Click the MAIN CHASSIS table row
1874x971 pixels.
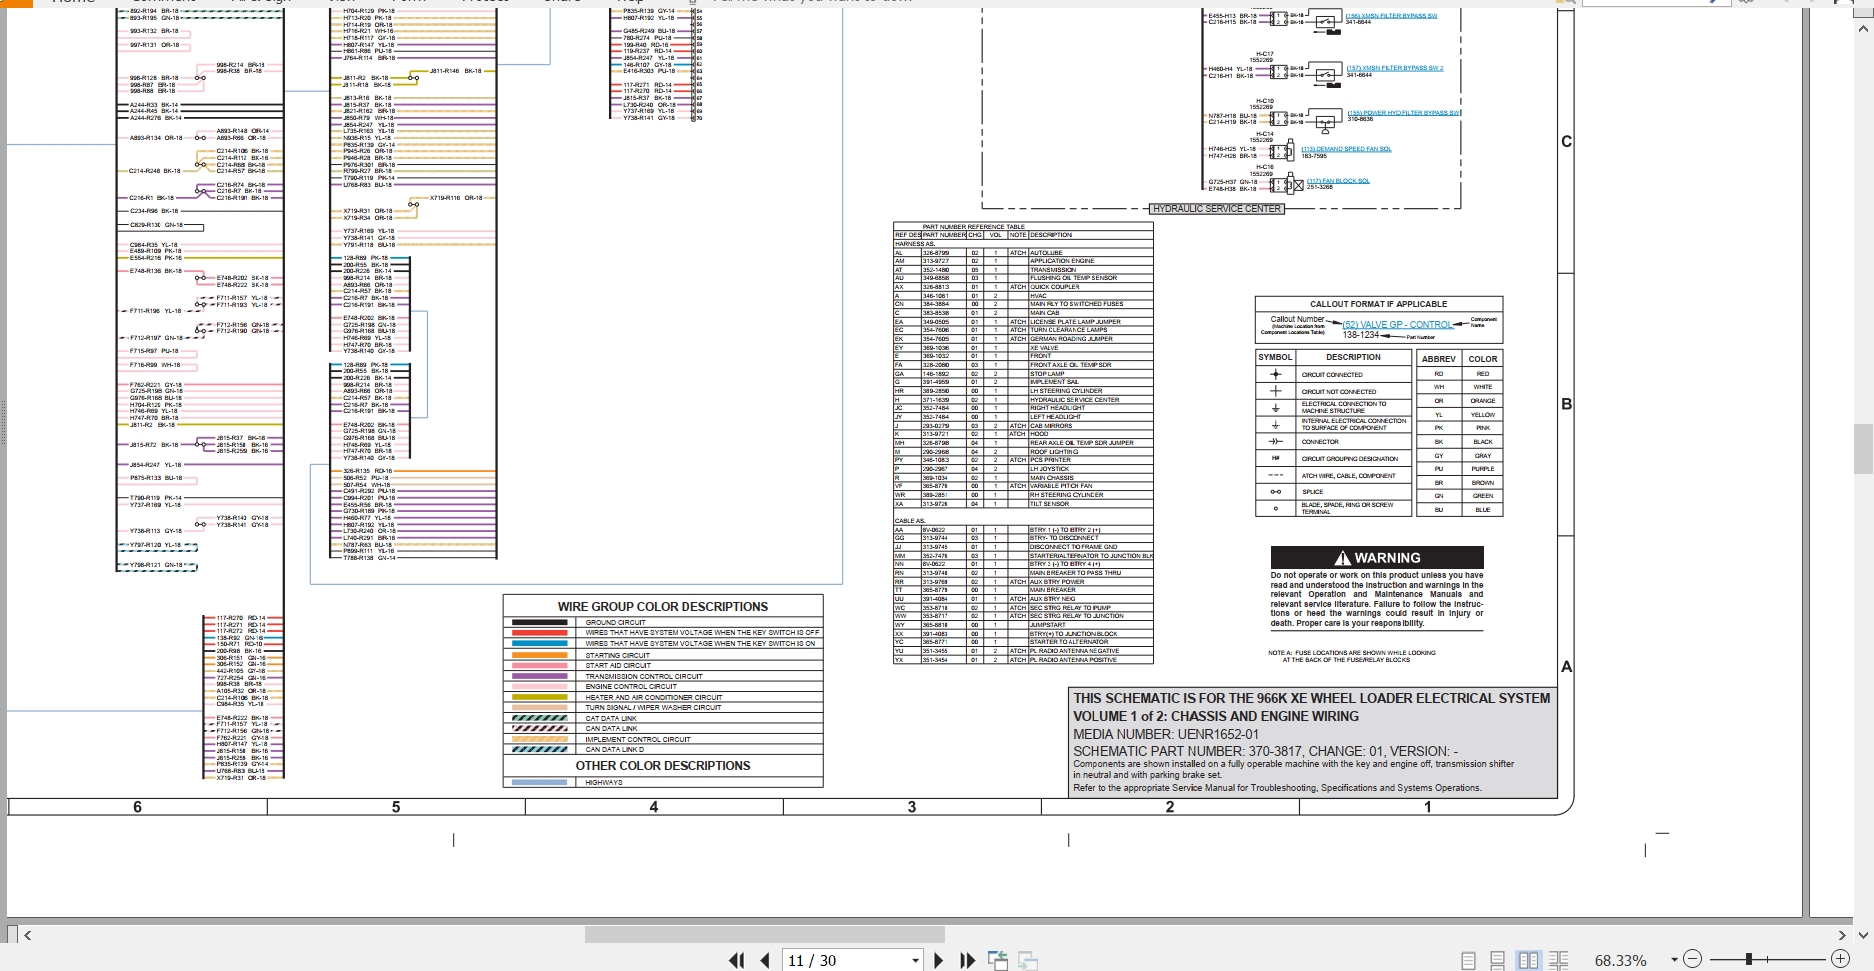click(1023, 478)
